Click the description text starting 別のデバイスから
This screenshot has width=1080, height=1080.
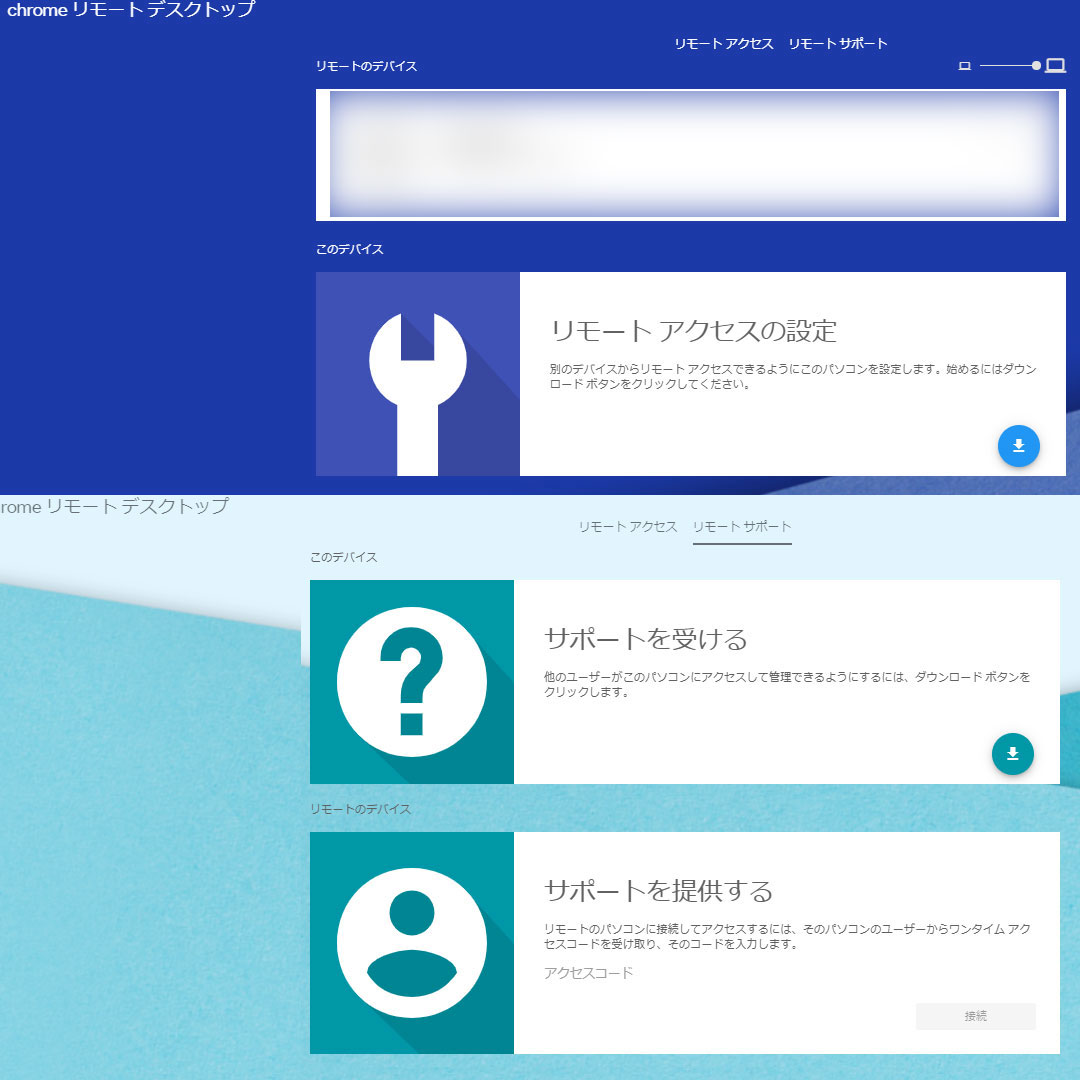coord(793,376)
